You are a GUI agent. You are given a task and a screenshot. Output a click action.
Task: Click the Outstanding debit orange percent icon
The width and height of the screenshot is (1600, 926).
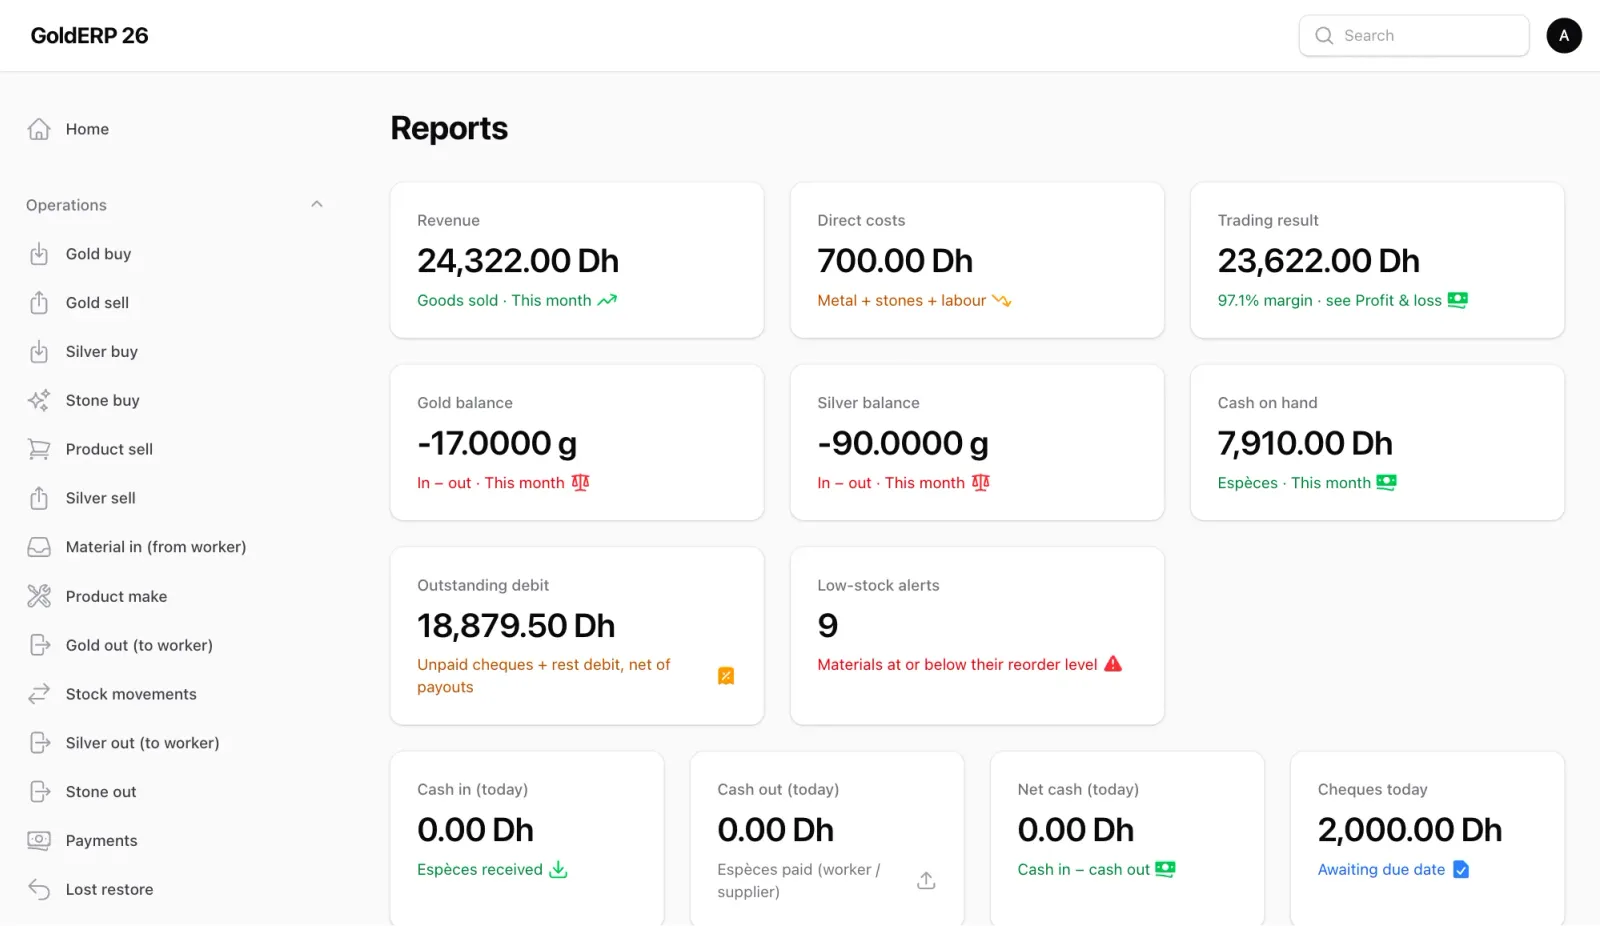point(726,676)
